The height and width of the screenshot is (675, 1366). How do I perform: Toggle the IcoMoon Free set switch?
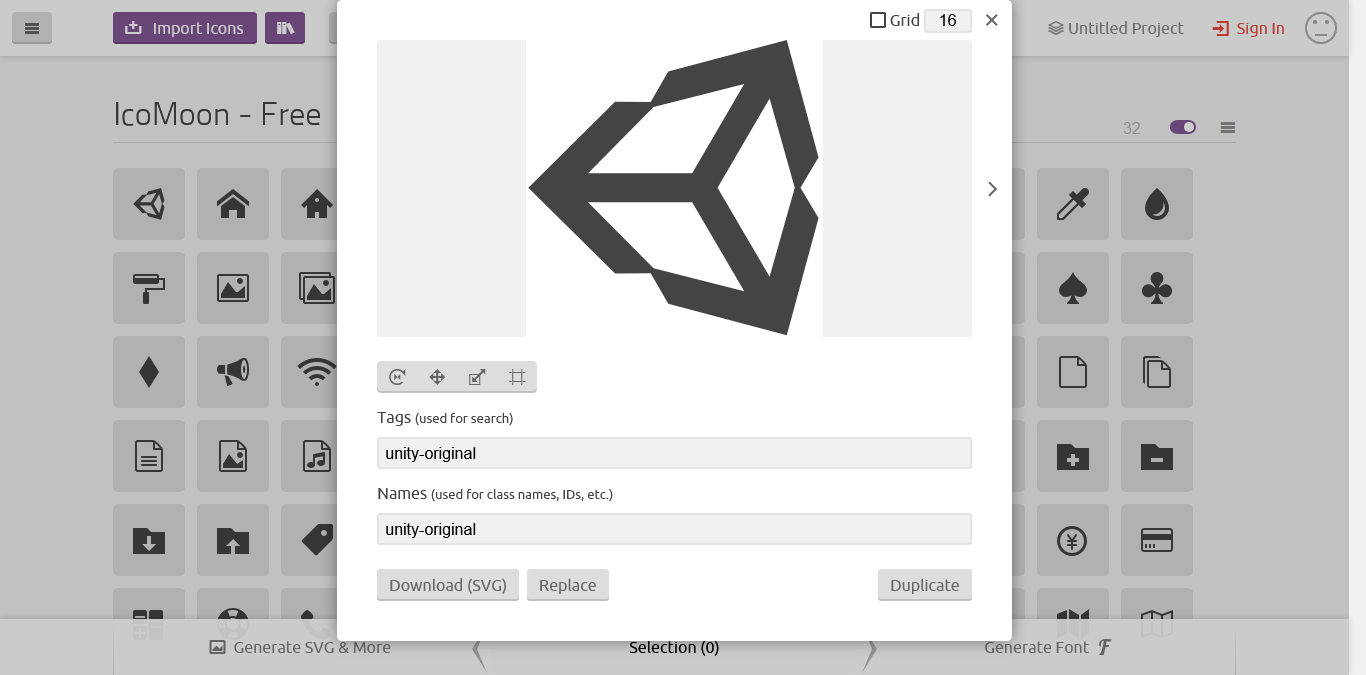(1183, 127)
